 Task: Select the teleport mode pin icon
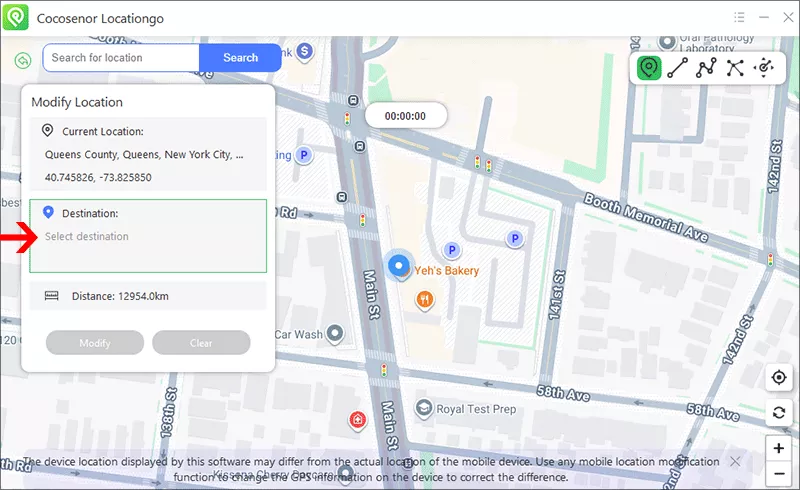[648, 68]
